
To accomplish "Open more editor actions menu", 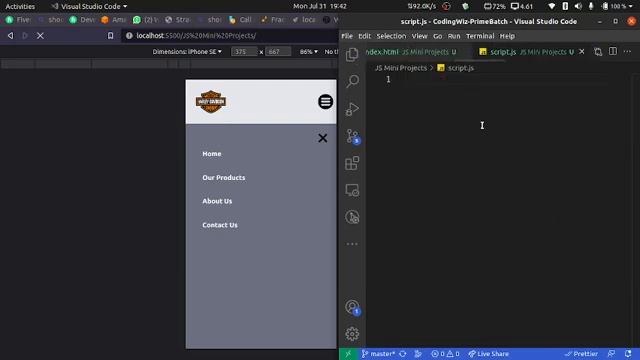I will coord(627,51).
